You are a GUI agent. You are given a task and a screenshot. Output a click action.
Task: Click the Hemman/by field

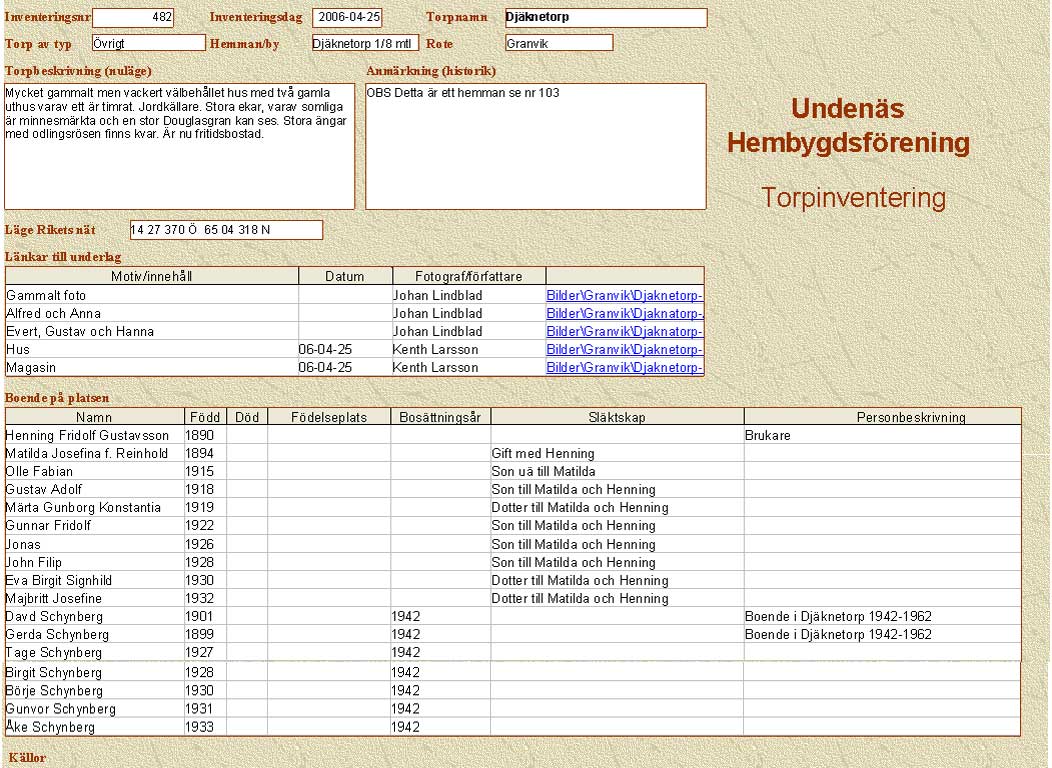click(x=364, y=43)
